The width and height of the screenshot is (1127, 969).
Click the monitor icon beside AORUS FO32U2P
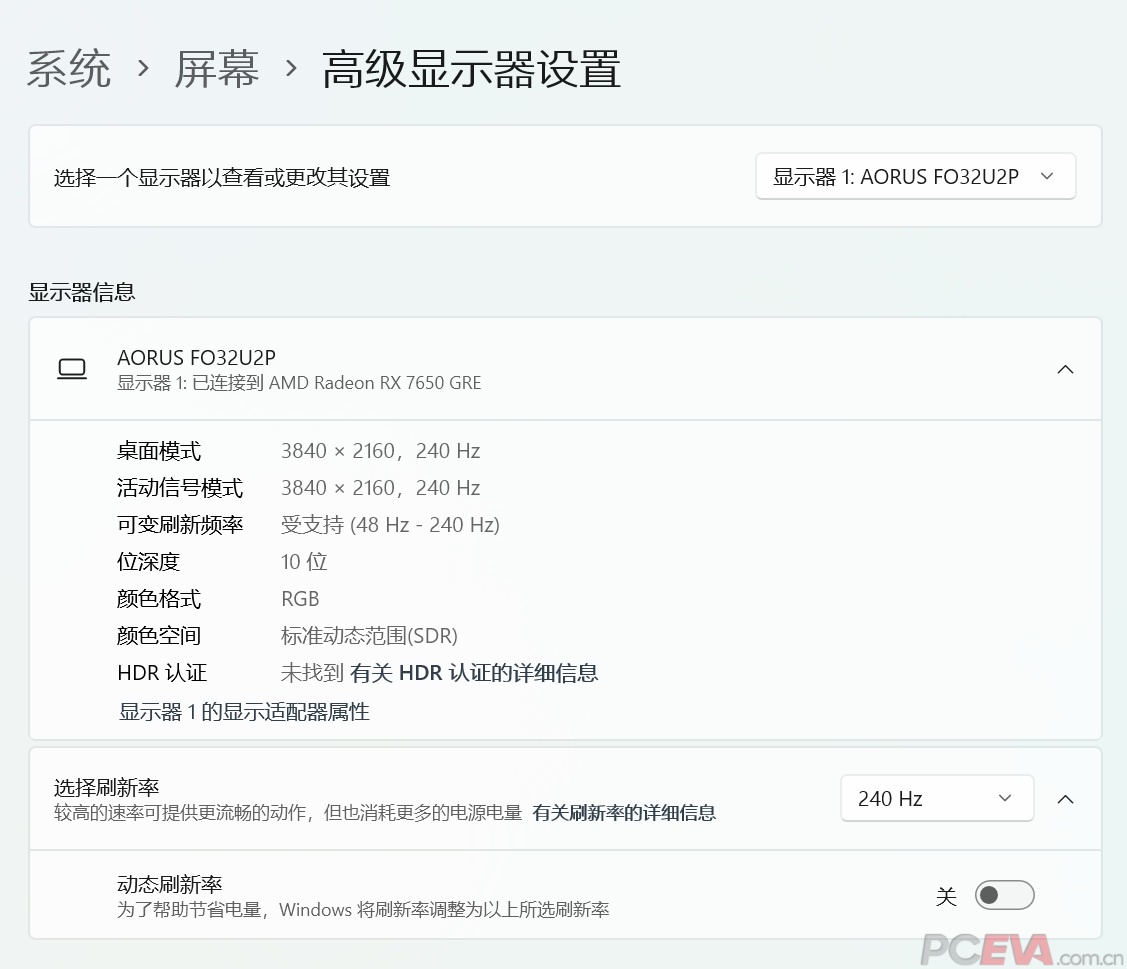(x=72, y=369)
